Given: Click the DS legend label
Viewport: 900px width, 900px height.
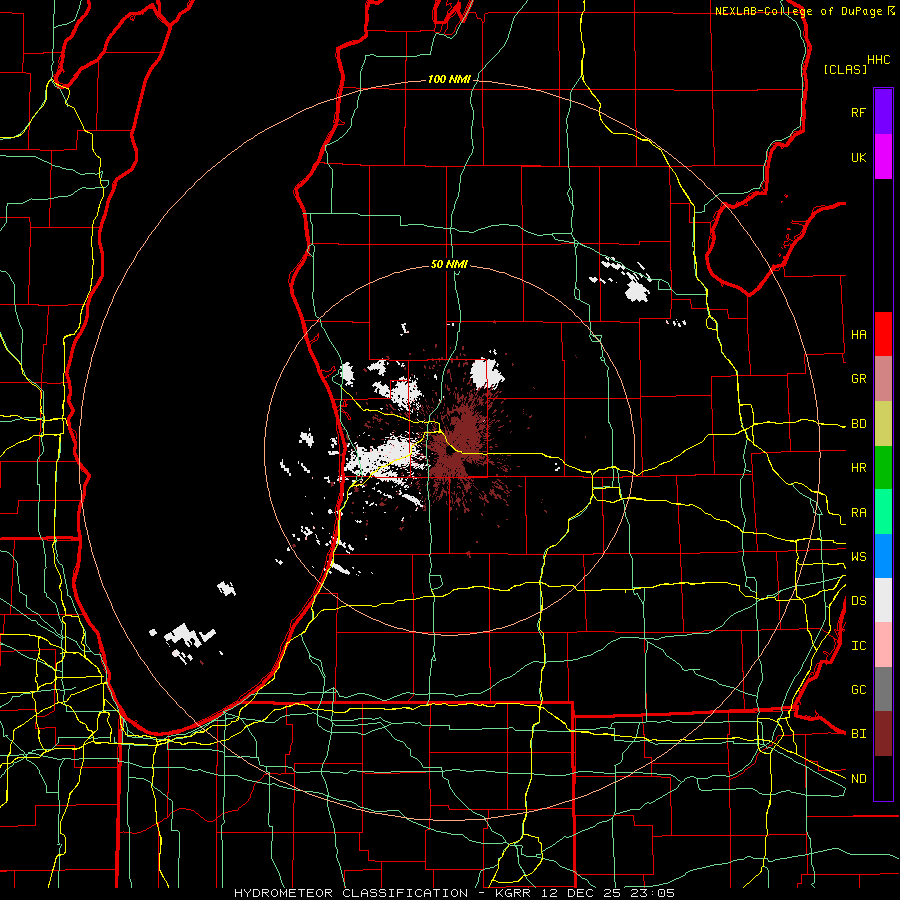Looking at the screenshot, I should click(858, 601).
